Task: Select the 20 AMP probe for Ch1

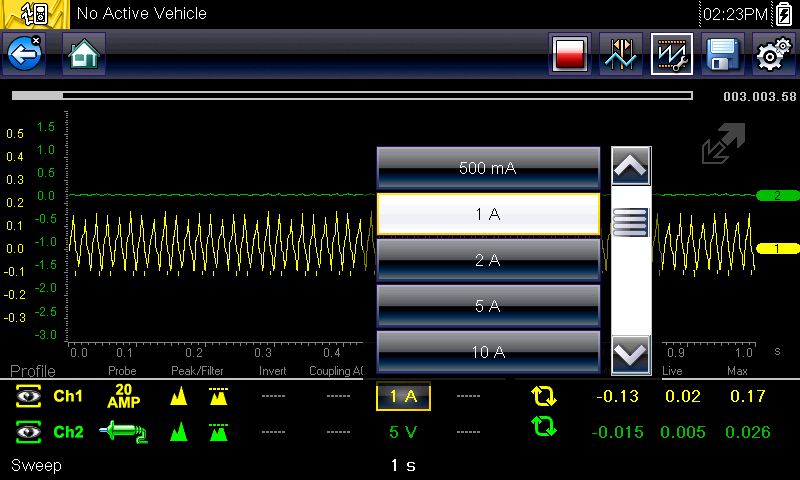Action: point(124,397)
